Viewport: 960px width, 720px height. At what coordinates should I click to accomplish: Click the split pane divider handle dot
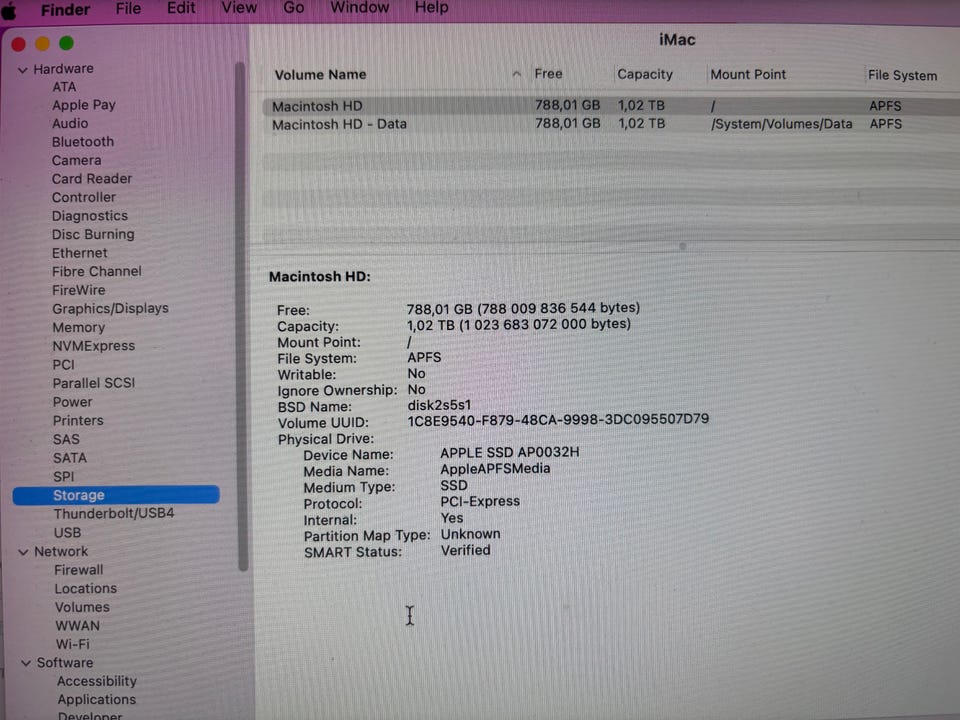coord(682,246)
